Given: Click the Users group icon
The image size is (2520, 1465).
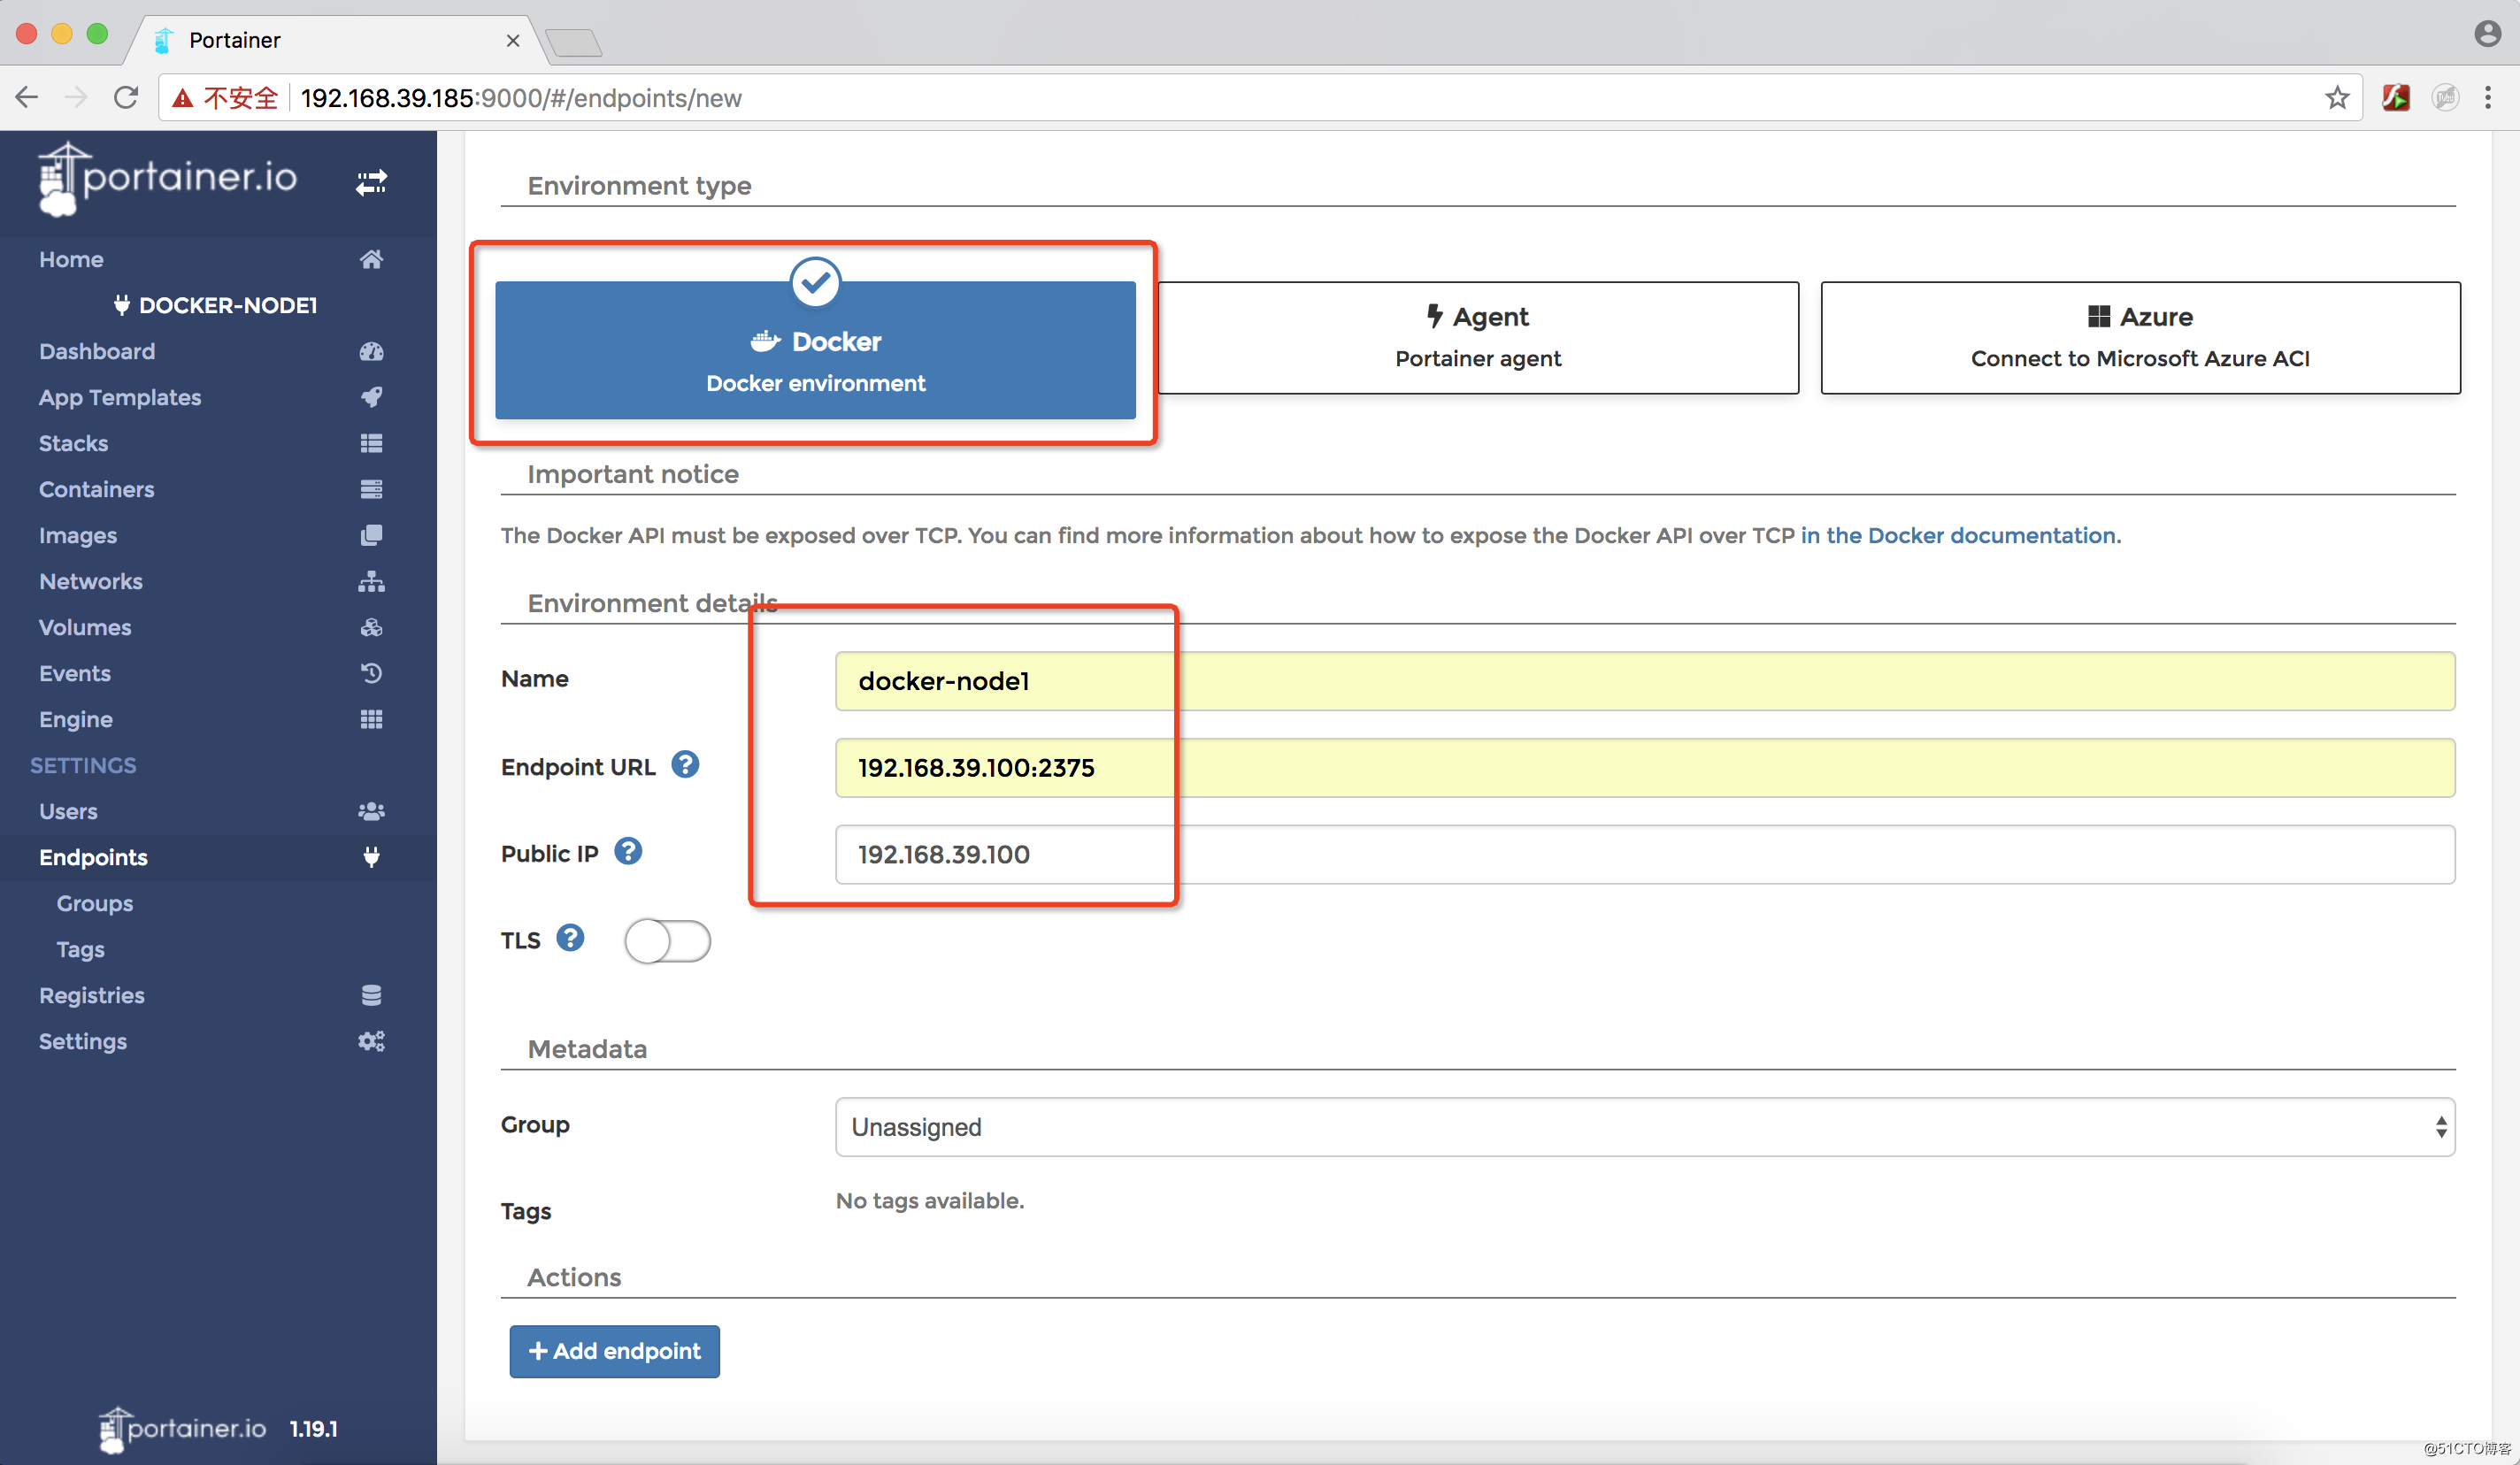Looking at the screenshot, I should click(371, 811).
